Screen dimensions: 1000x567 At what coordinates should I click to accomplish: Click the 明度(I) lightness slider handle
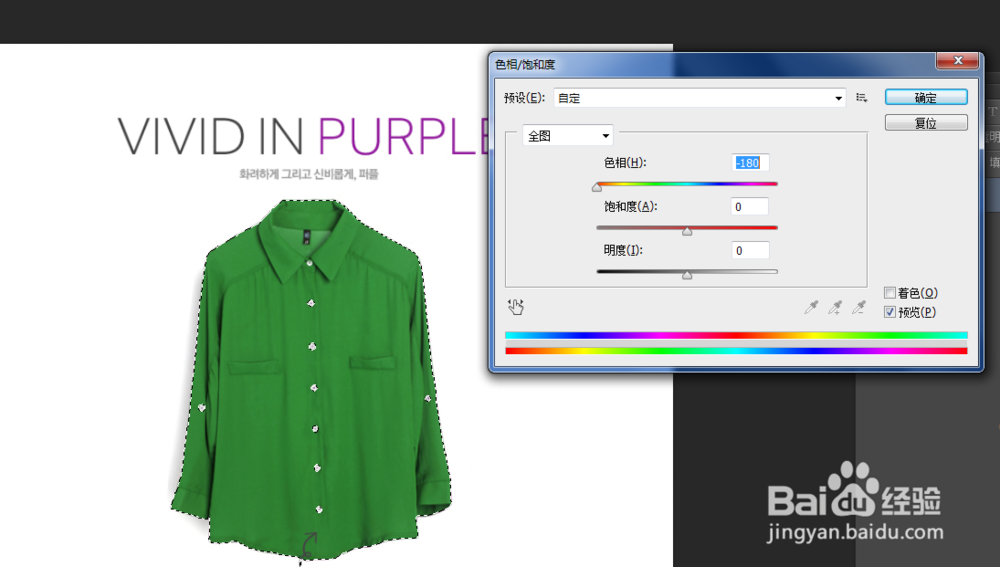pos(687,276)
